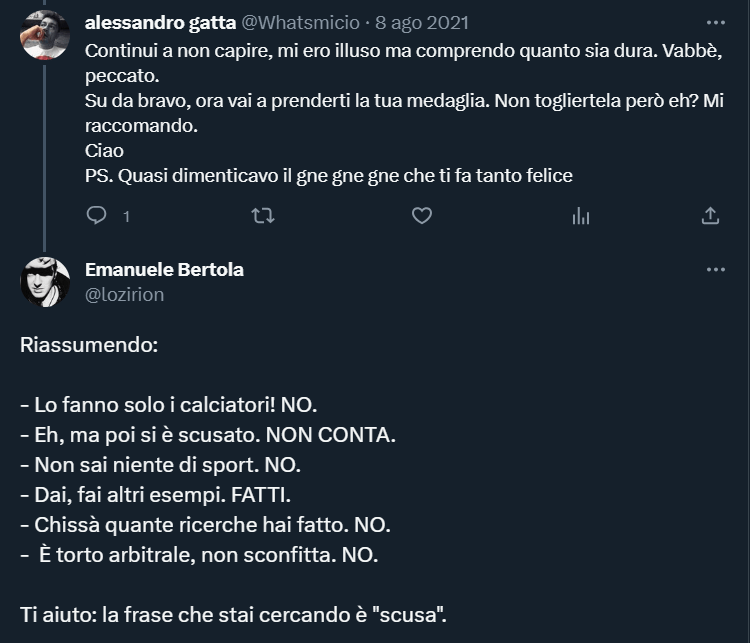
Task: Open more options on alessandro gatta's tweet
Action: pyautogui.click(x=716, y=22)
